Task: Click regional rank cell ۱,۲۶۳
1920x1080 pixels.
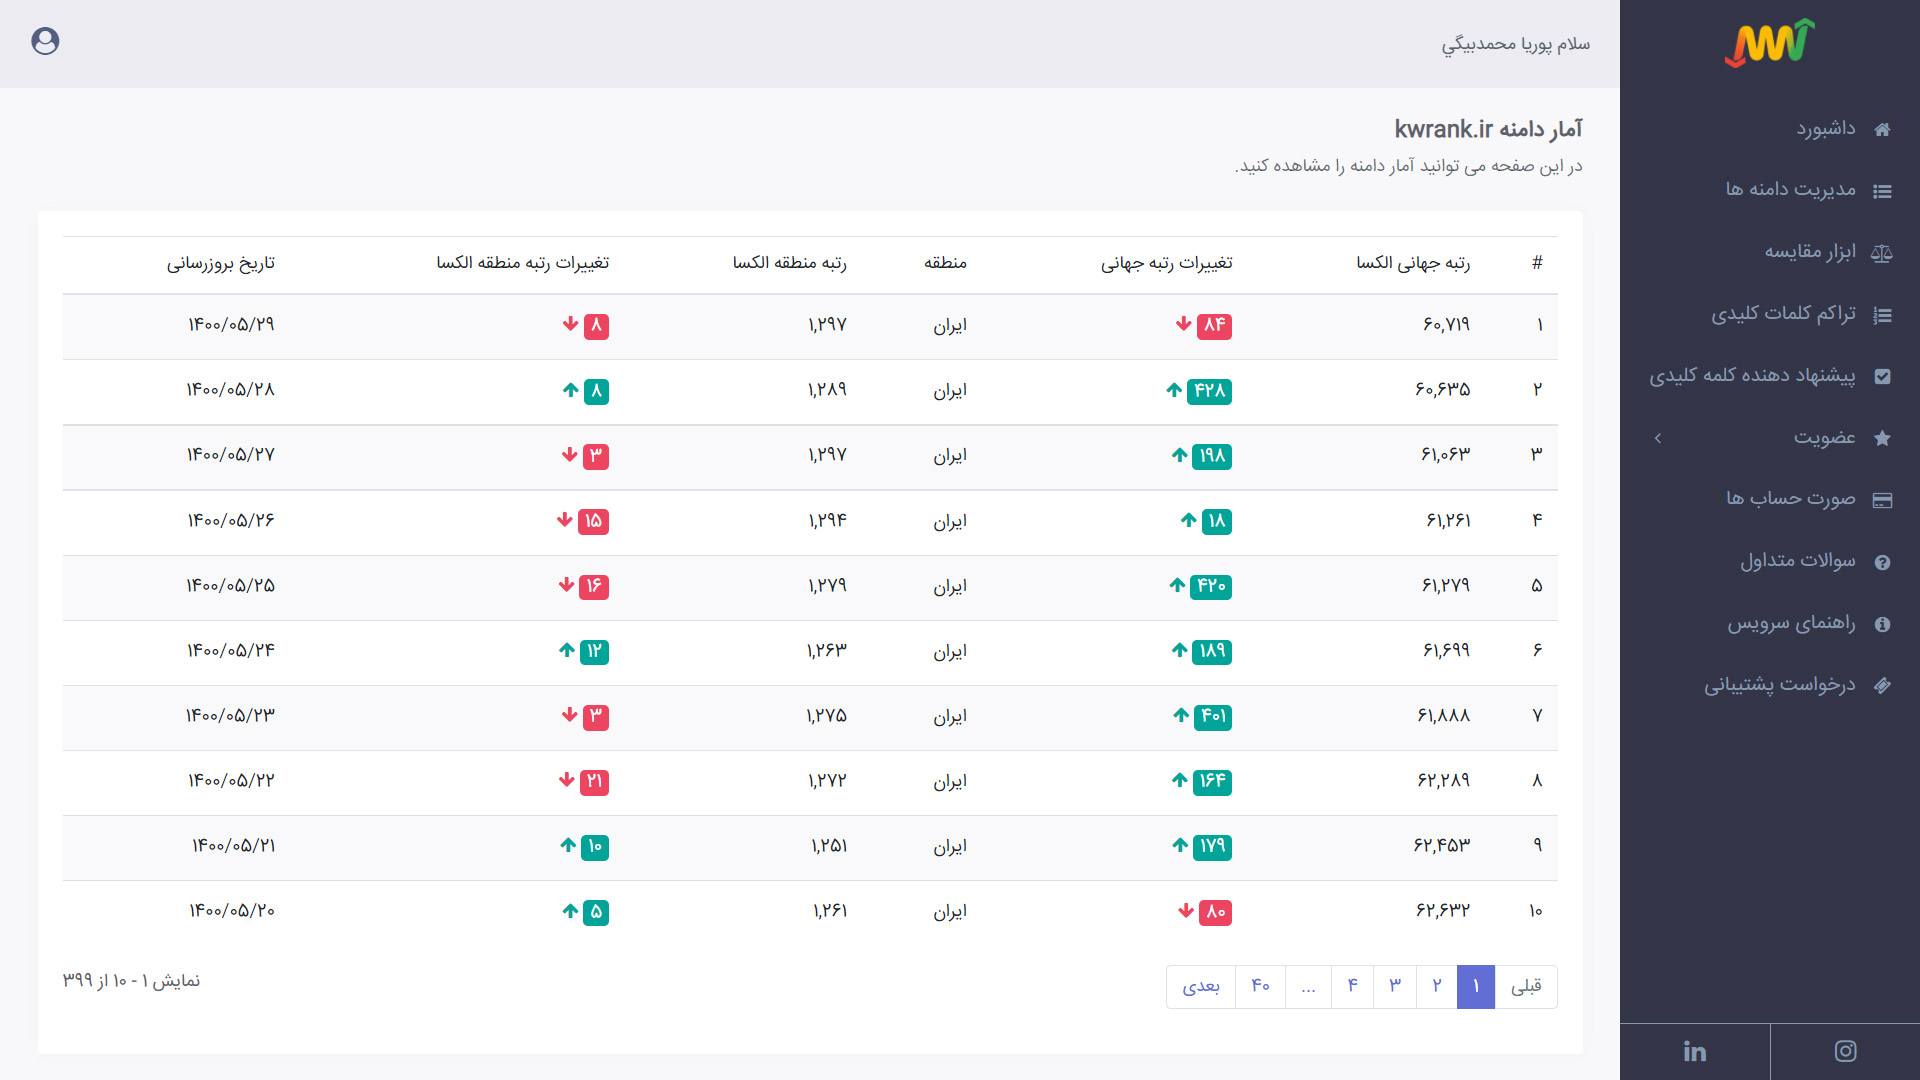Action: [x=827, y=651]
